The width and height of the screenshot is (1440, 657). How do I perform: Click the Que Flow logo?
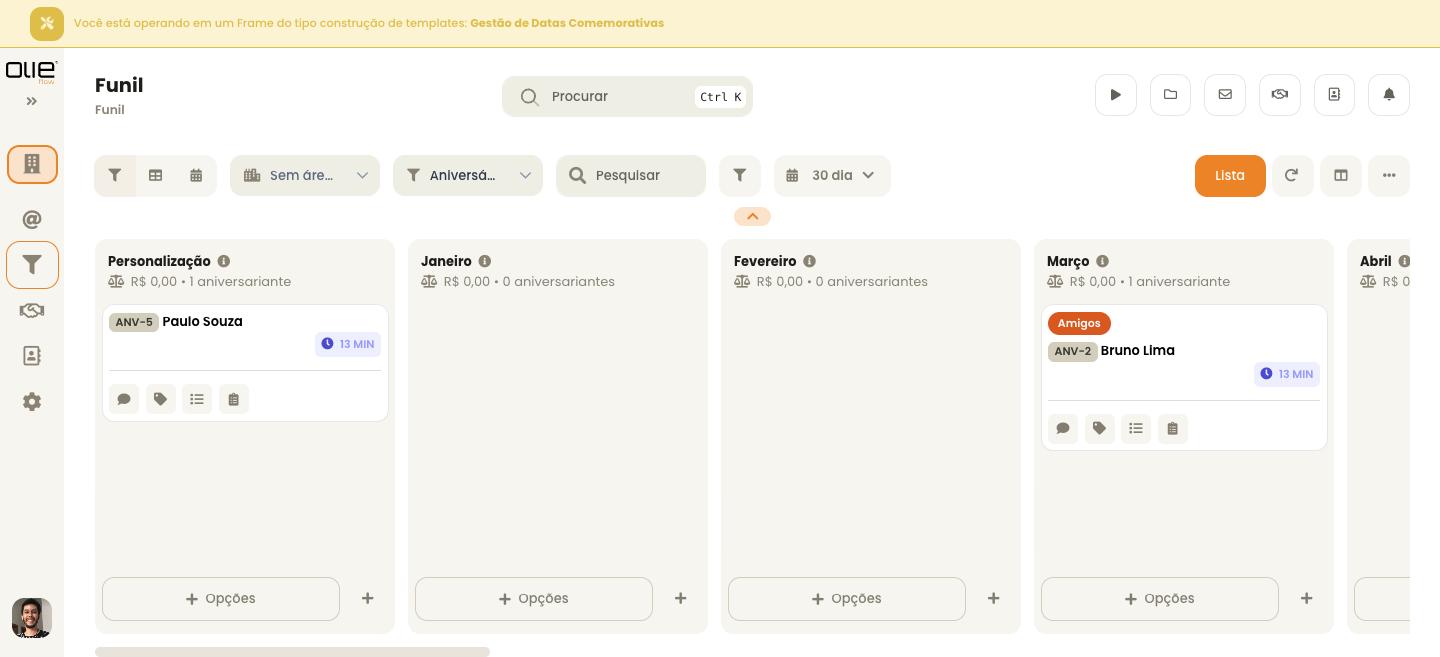[31, 71]
